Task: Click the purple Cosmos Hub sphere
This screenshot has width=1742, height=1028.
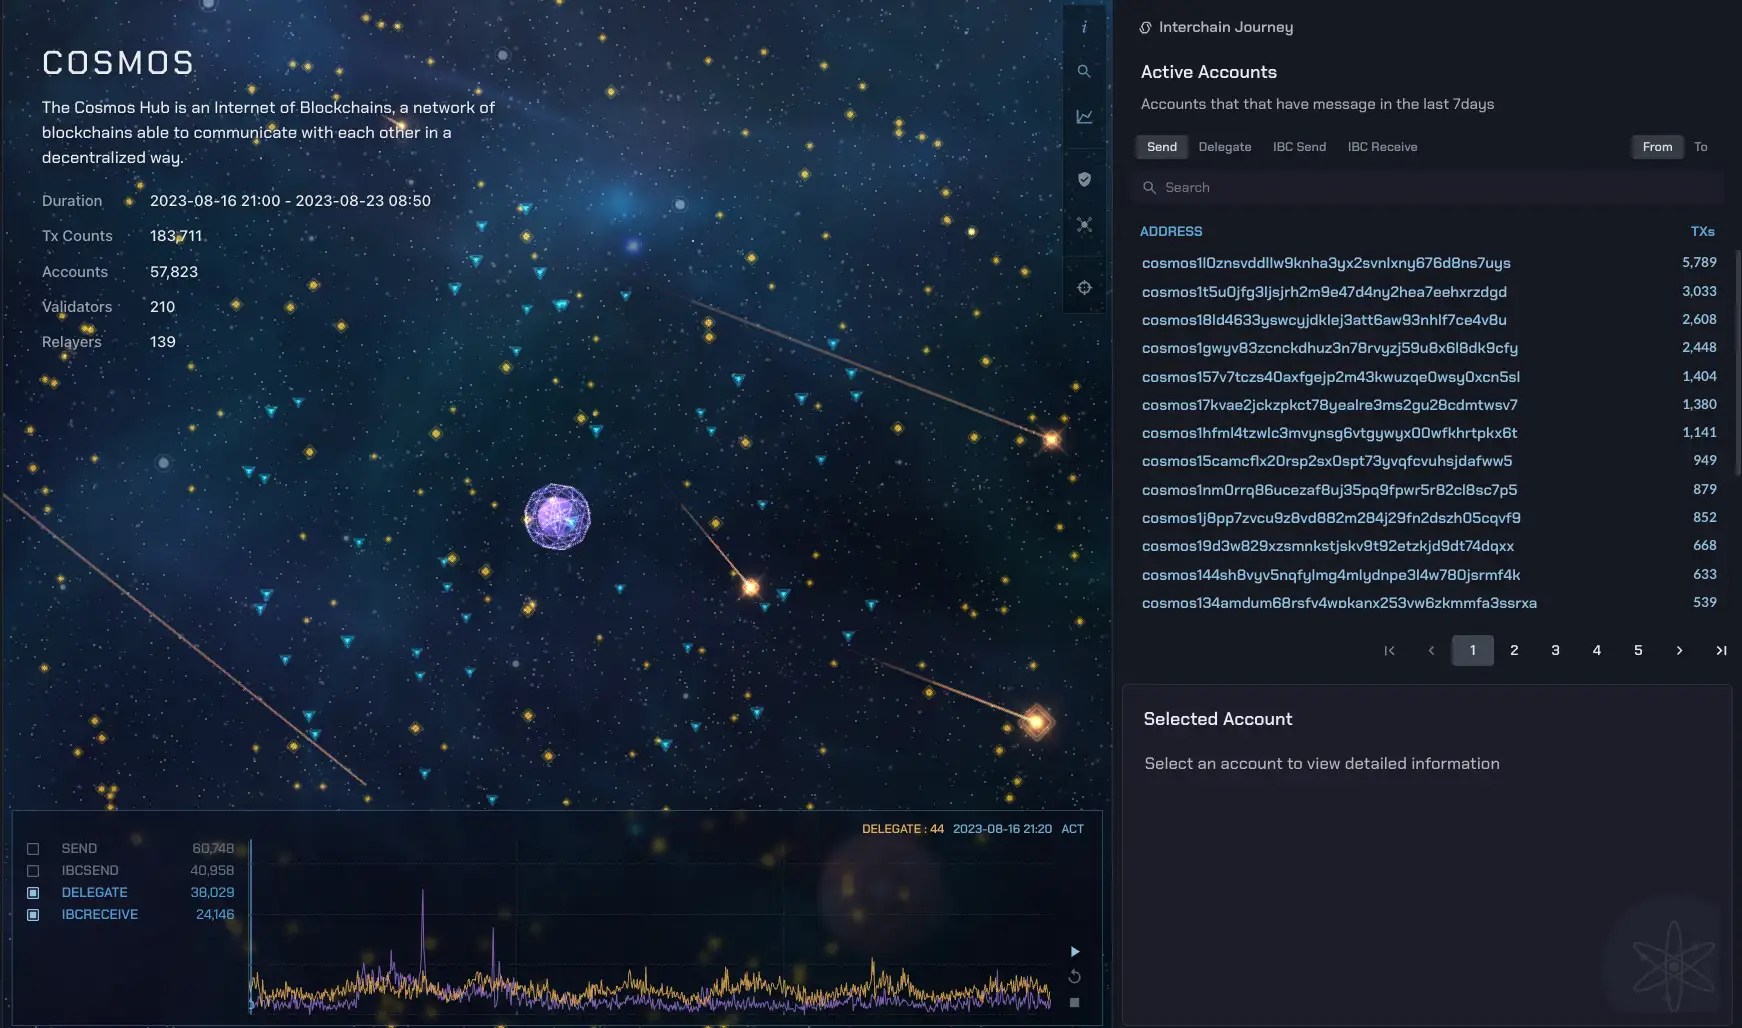Action: pos(557,517)
